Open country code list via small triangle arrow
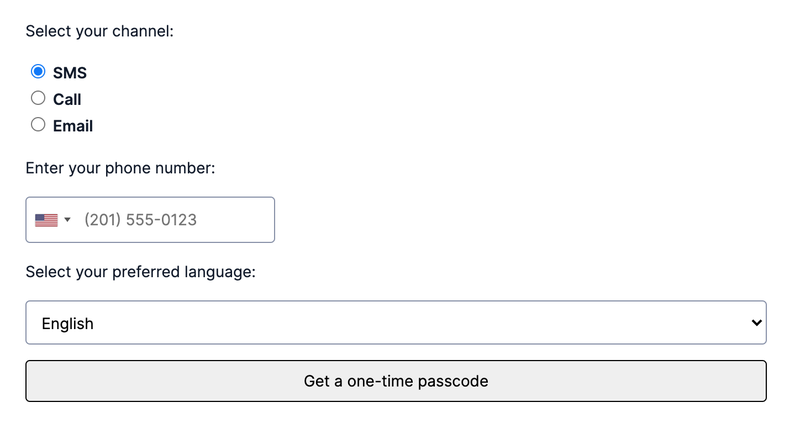This screenshot has width=800, height=434. (x=67, y=220)
